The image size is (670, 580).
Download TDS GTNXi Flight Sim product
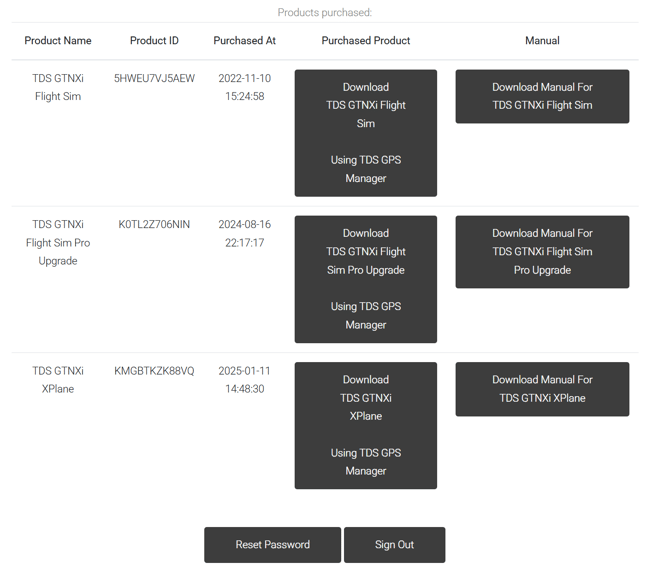[365, 133]
